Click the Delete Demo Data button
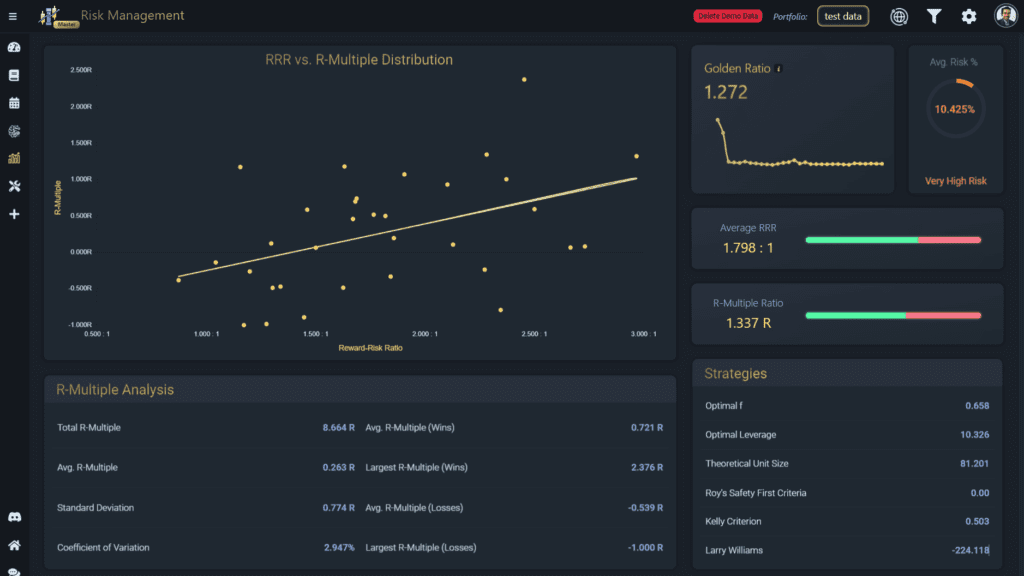This screenshot has height=576, width=1024. [x=727, y=16]
